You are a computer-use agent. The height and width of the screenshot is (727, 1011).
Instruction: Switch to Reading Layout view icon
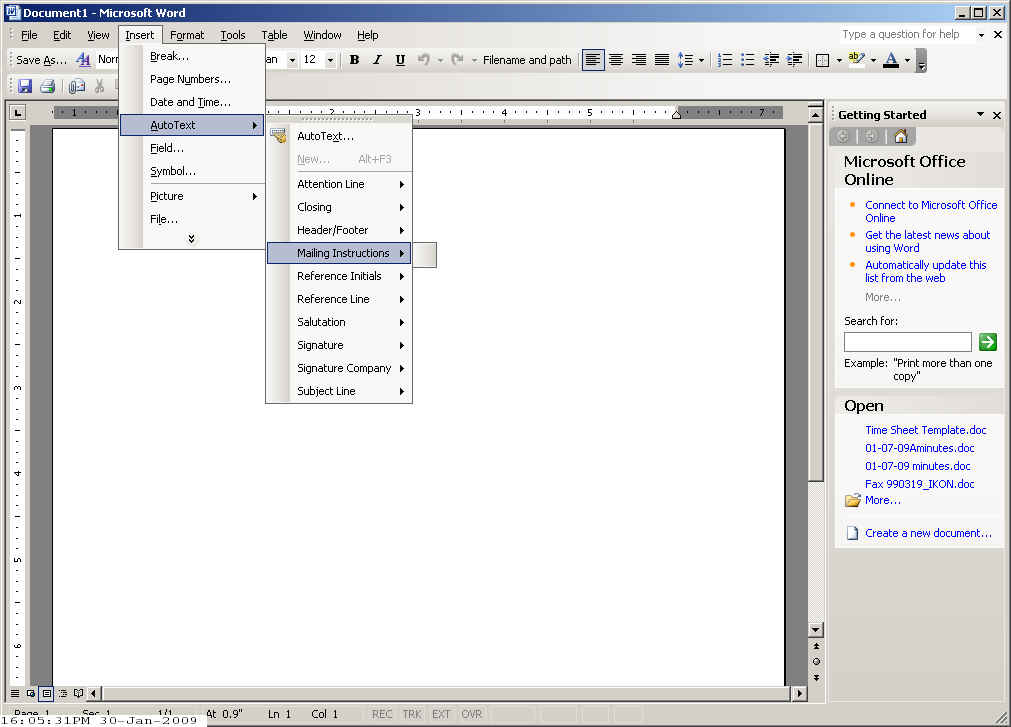(79, 693)
